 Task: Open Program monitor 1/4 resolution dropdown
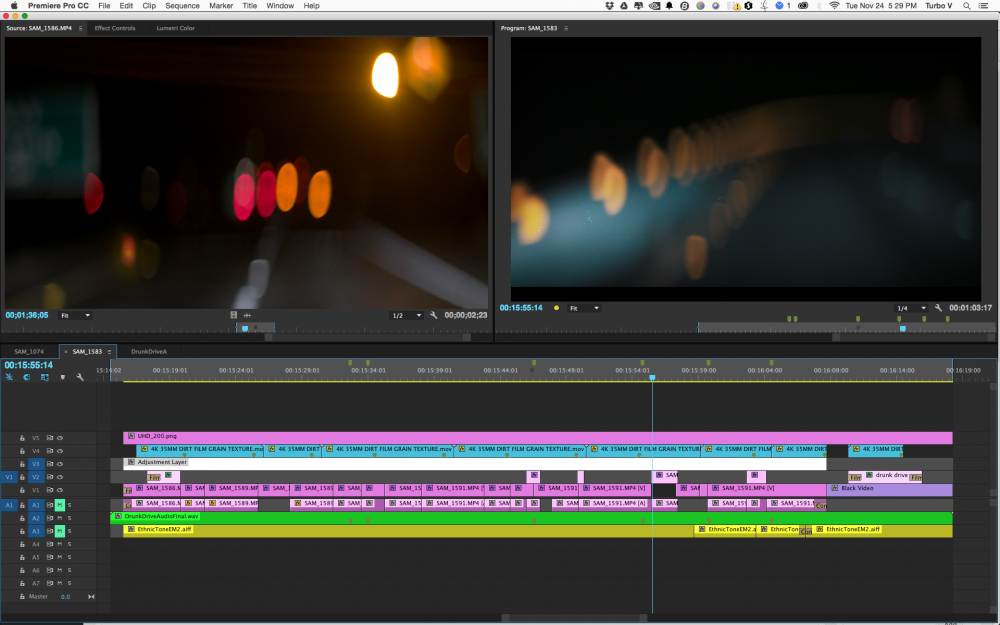pos(909,308)
